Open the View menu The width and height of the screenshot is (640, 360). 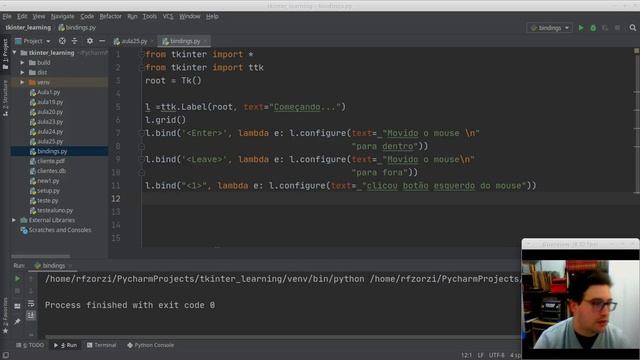pyautogui.click(x=39, y=16)
